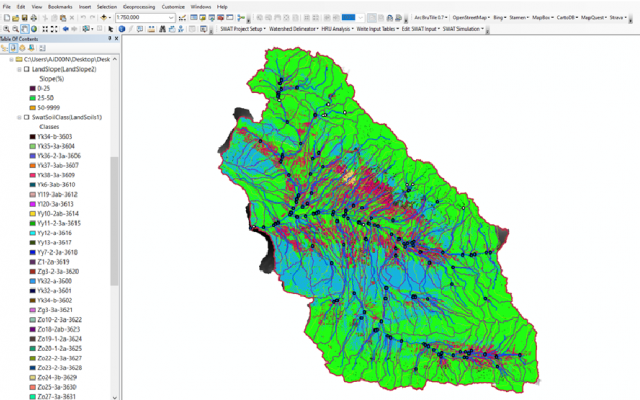The image size is (640, 400).
Task: Open Edit SWAT Input dropdown
Action: coord(421,29)
